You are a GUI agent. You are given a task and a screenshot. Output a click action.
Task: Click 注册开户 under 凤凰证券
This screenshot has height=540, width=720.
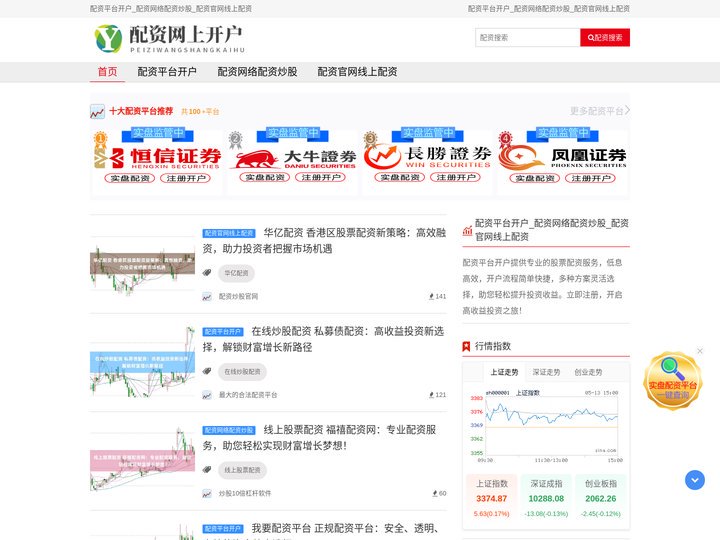click(590, 178)
